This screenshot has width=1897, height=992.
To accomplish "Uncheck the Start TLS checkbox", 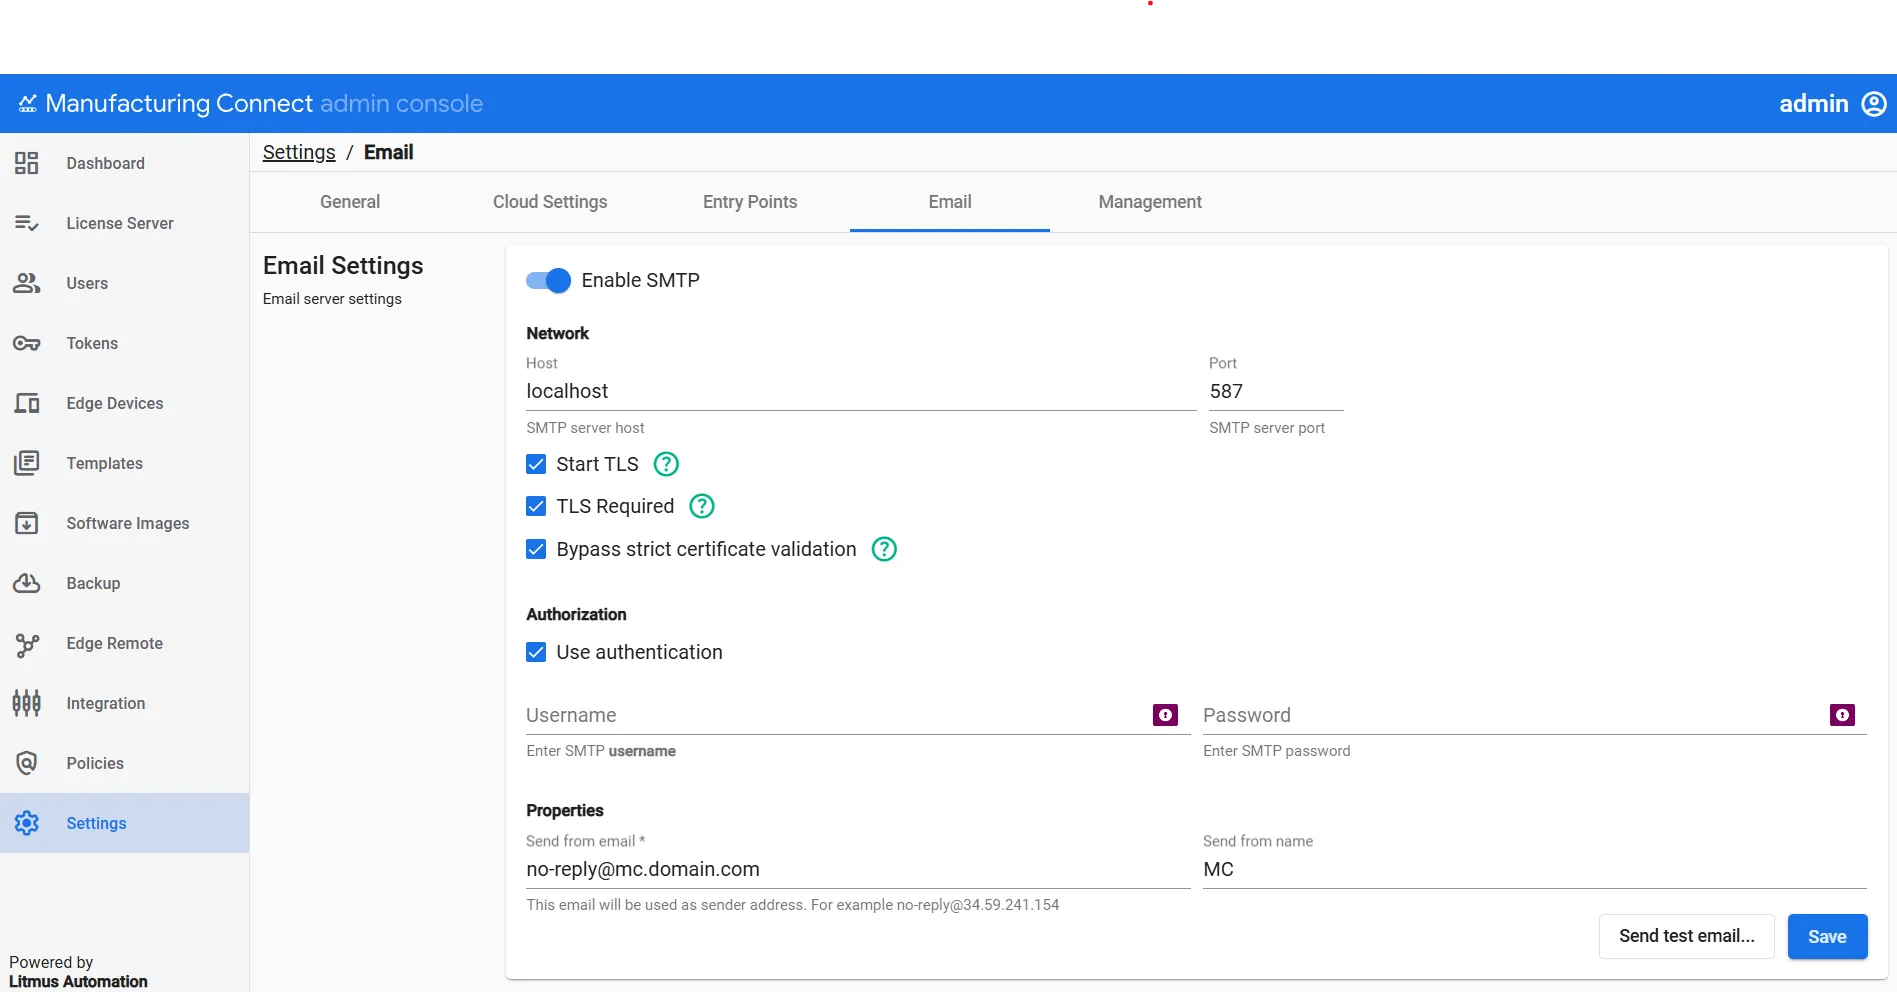I will click(536, 464).
